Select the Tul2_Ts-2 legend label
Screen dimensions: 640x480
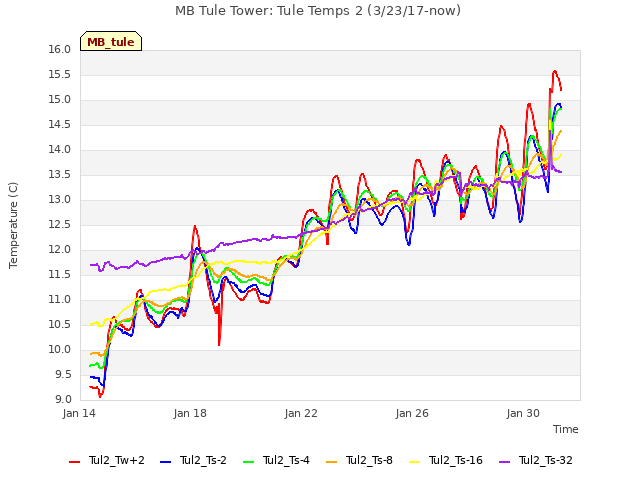[x=203, y=460]
